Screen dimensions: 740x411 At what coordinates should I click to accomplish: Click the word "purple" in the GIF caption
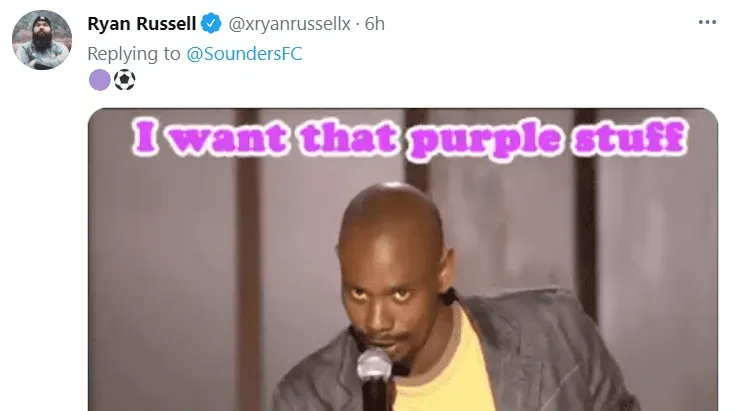coord(486,140)
